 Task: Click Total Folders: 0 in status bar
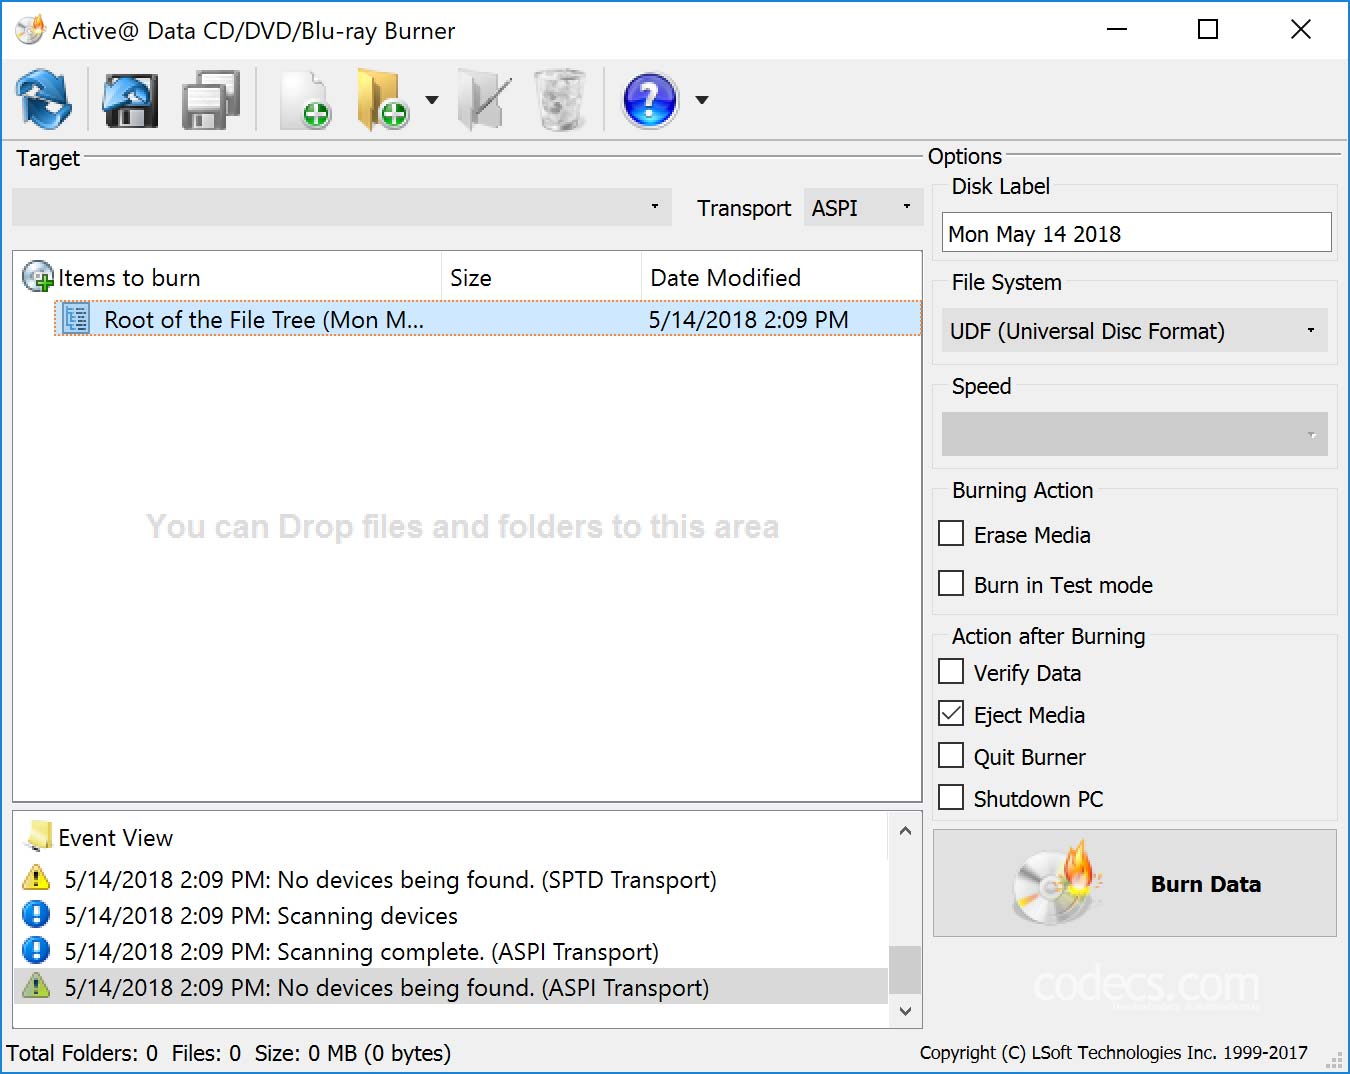pos(82,1053)
